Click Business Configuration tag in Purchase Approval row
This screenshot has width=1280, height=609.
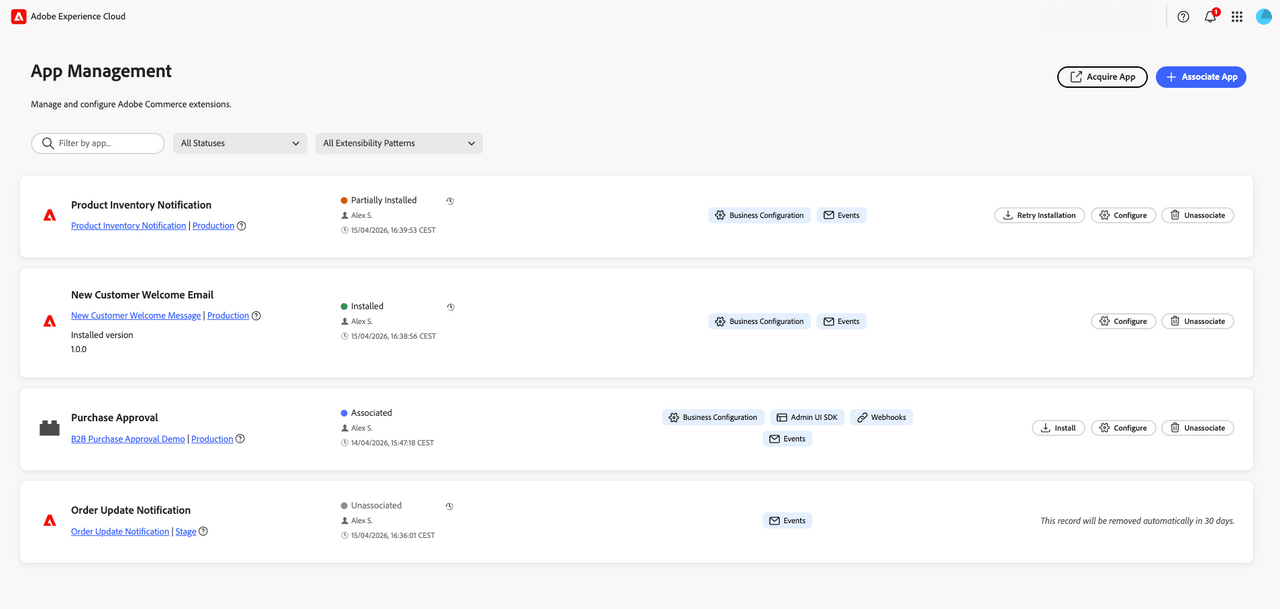pyautogui.click(x=713, y=417)
